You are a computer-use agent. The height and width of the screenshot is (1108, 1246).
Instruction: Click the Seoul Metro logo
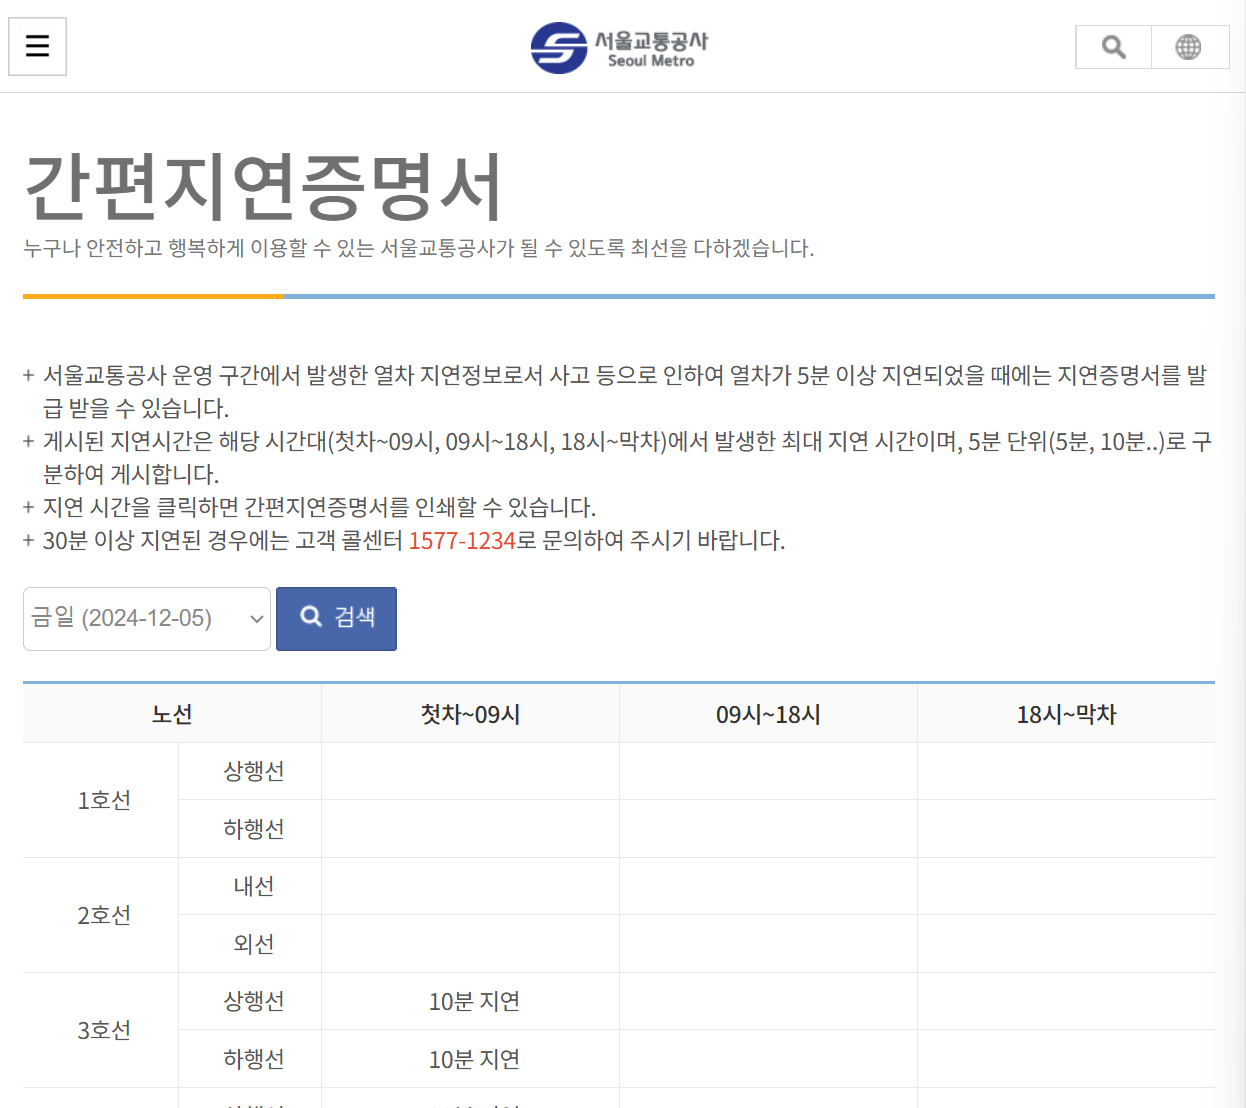(620, 47)
